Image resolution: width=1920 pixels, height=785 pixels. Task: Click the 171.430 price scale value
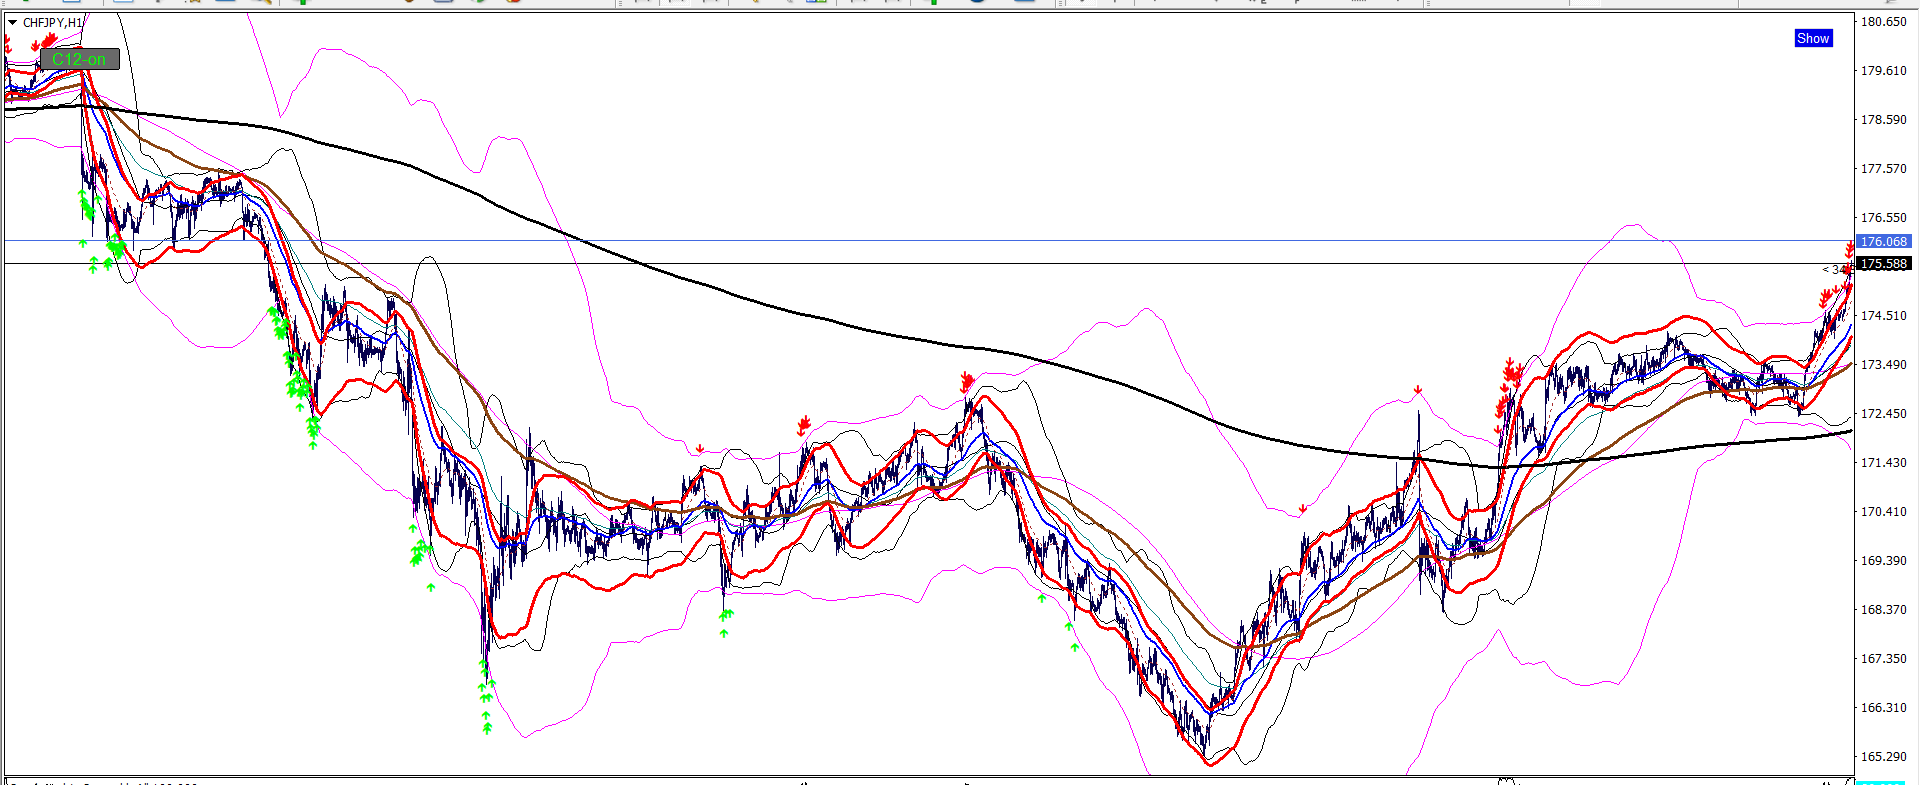tap(1883, 462)
